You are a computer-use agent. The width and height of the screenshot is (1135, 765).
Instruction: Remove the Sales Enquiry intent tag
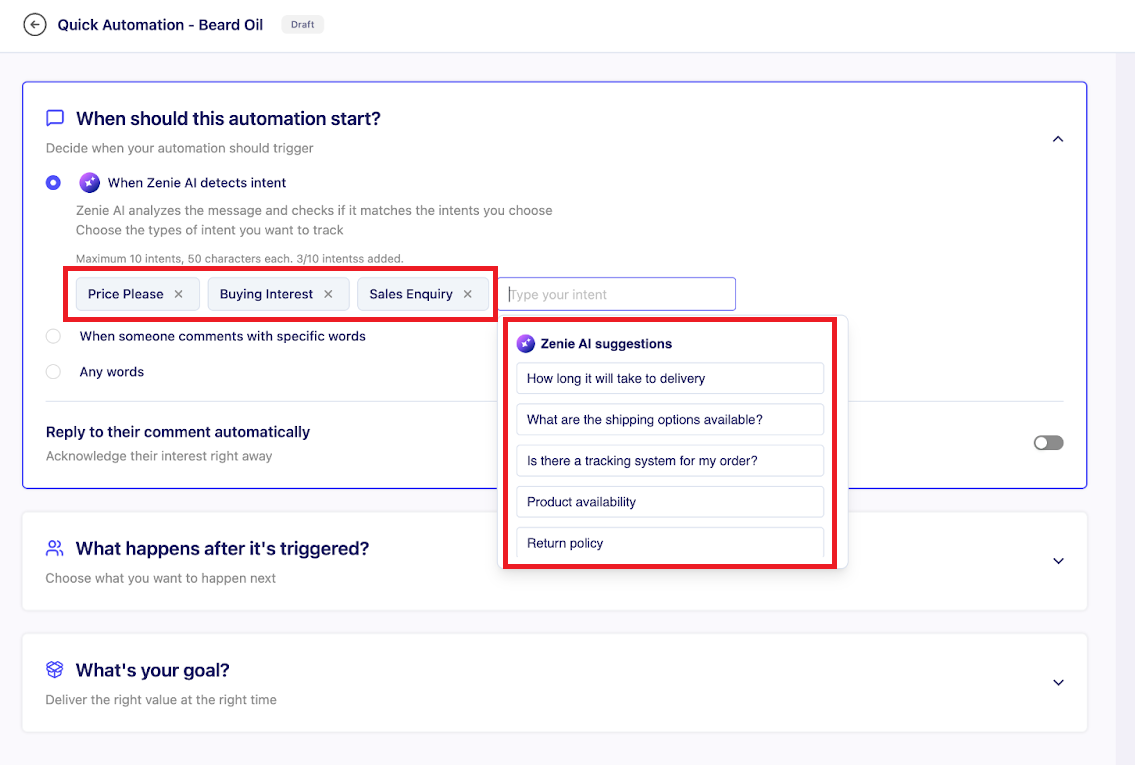467,294
